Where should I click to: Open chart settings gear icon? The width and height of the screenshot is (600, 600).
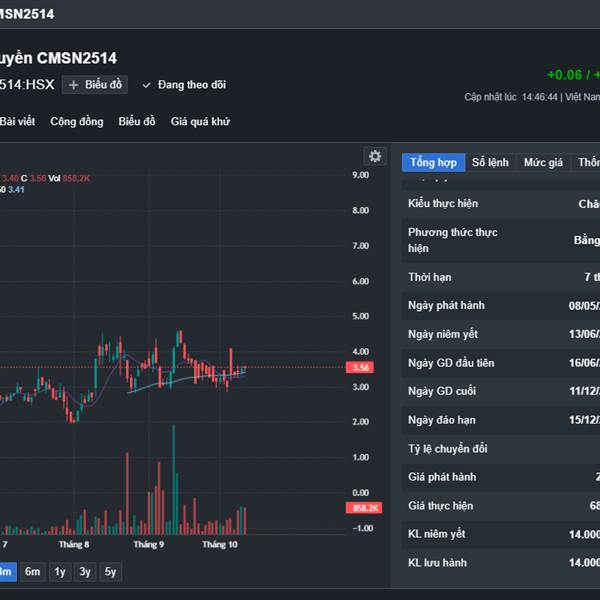pyautogui.click(x=375, y=156)
